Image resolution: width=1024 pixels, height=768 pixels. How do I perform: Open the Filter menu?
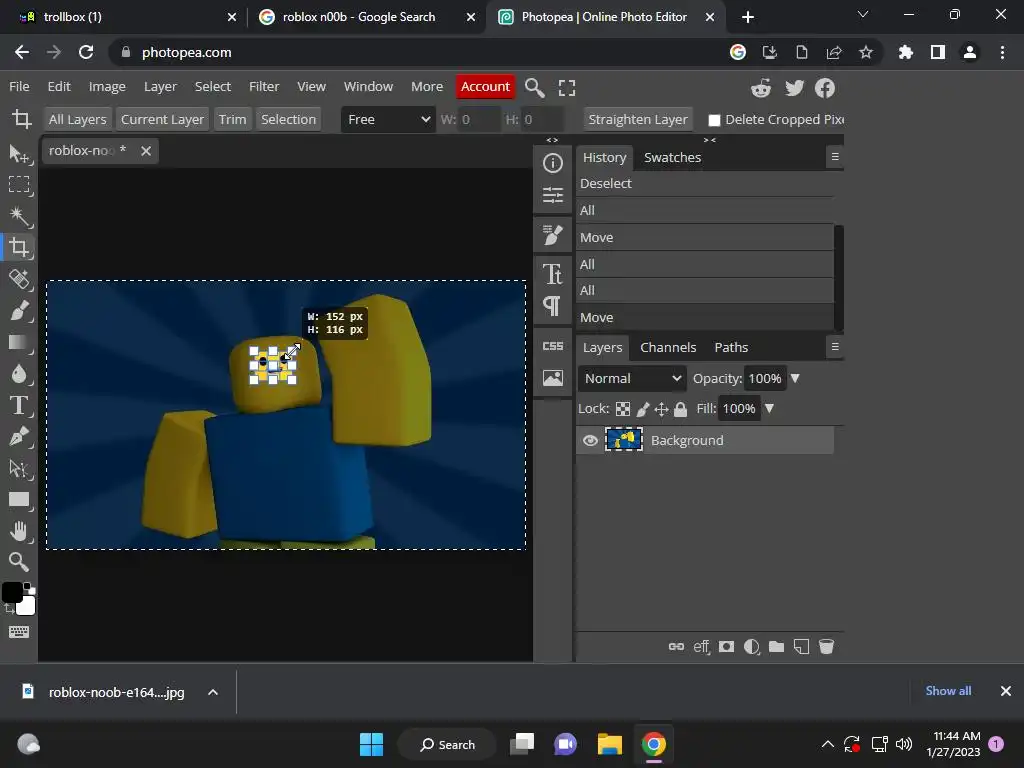264,86
